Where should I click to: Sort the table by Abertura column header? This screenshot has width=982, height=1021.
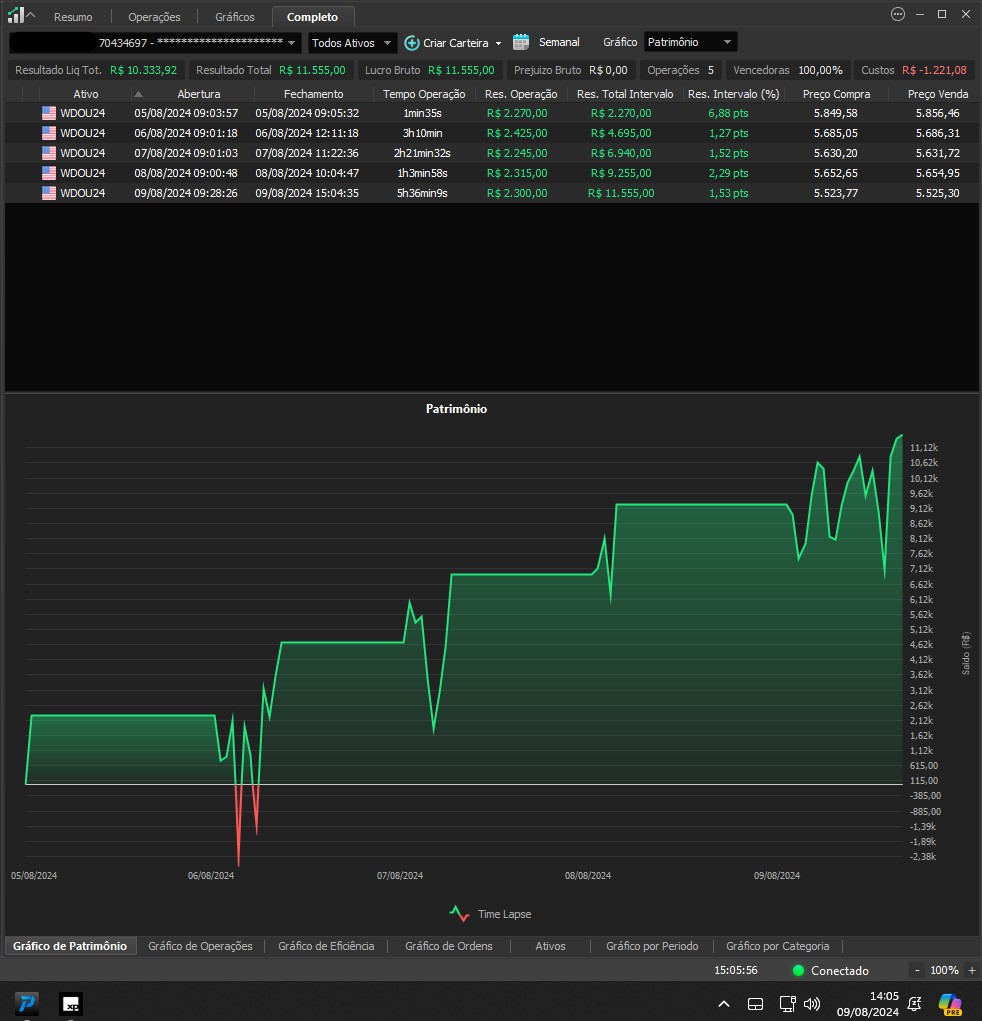point(198,94)
